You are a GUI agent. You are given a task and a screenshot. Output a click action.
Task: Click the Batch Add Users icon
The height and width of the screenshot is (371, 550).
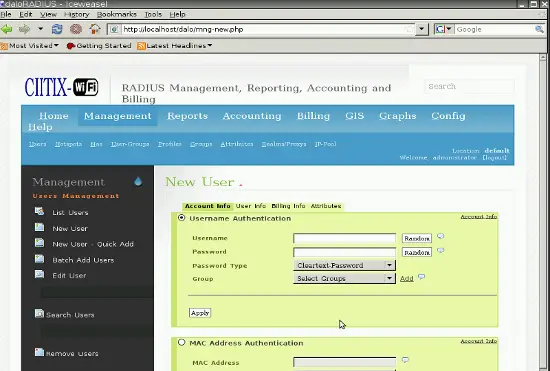point(39,259)
